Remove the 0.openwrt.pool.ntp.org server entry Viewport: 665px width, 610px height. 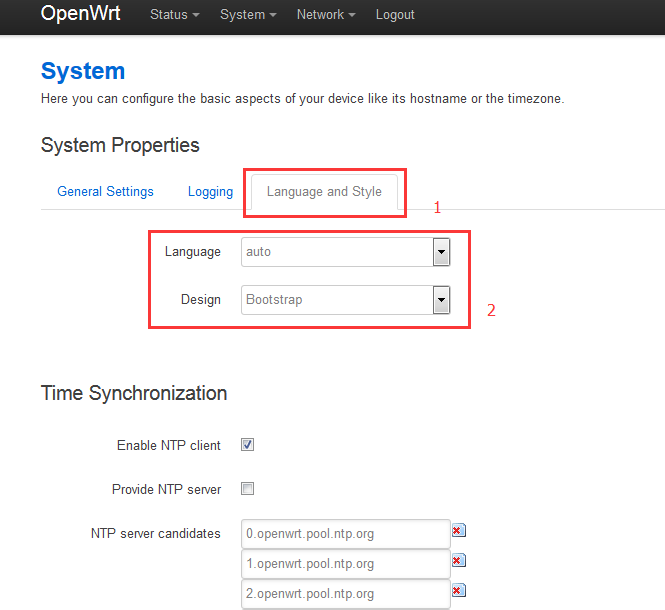(458, 531)
